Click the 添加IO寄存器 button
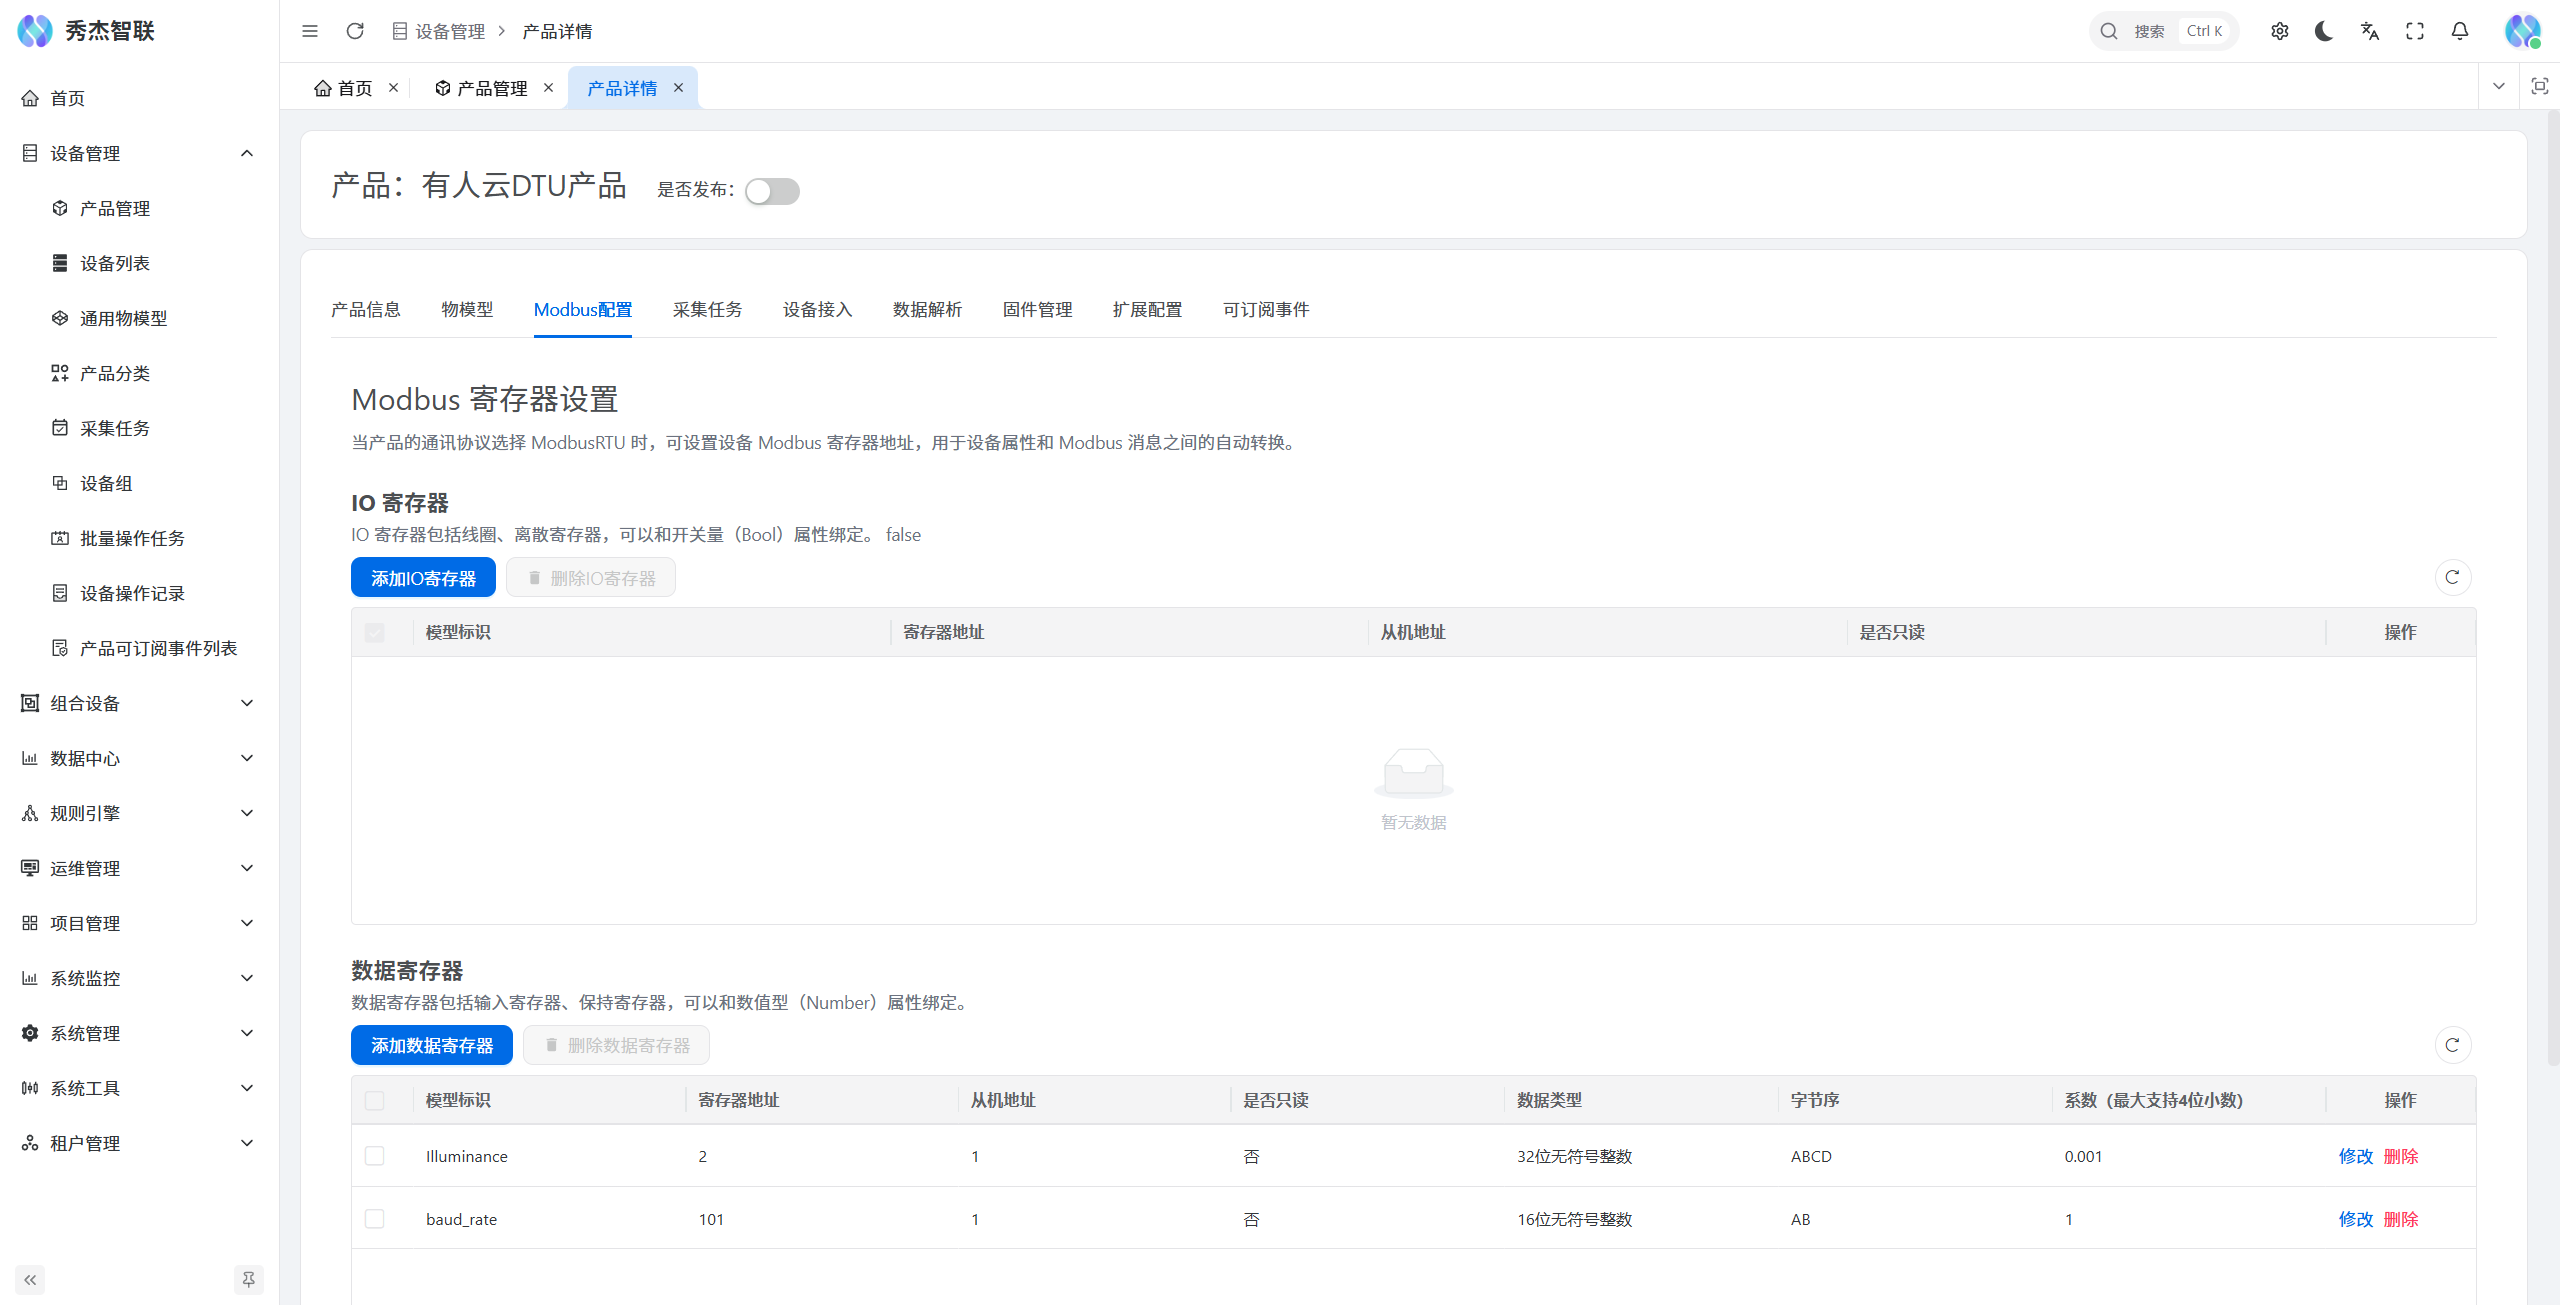Viewport: 2560px width, 1305px height. coord(423,578)
